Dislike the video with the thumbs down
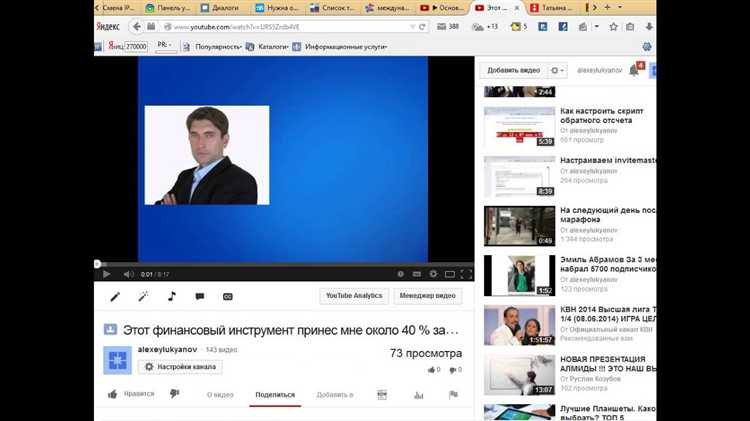Screen dimensions: 750x421 (x=175, y=394)
